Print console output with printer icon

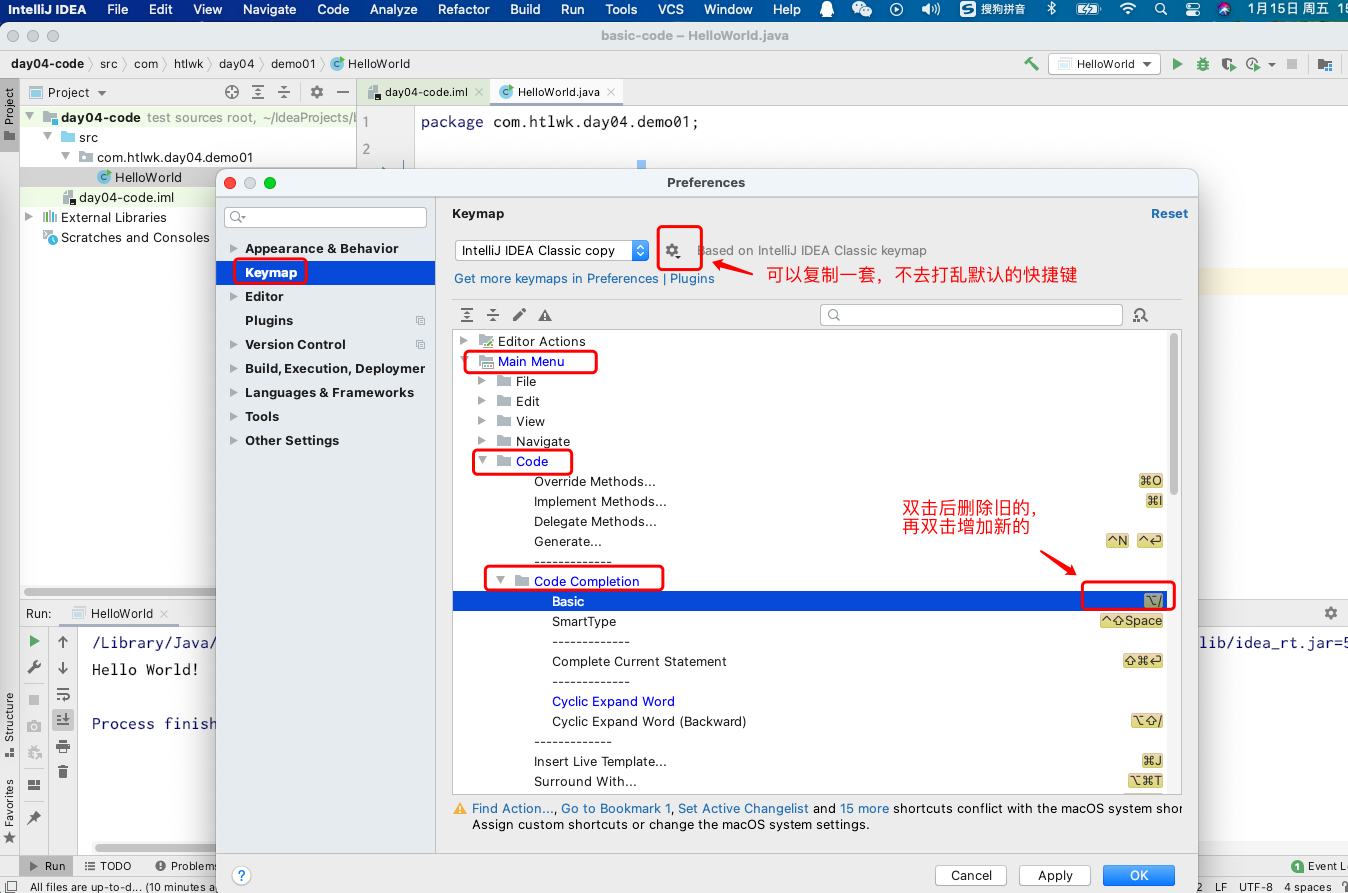pyautogui.click(x=63, y=746)
